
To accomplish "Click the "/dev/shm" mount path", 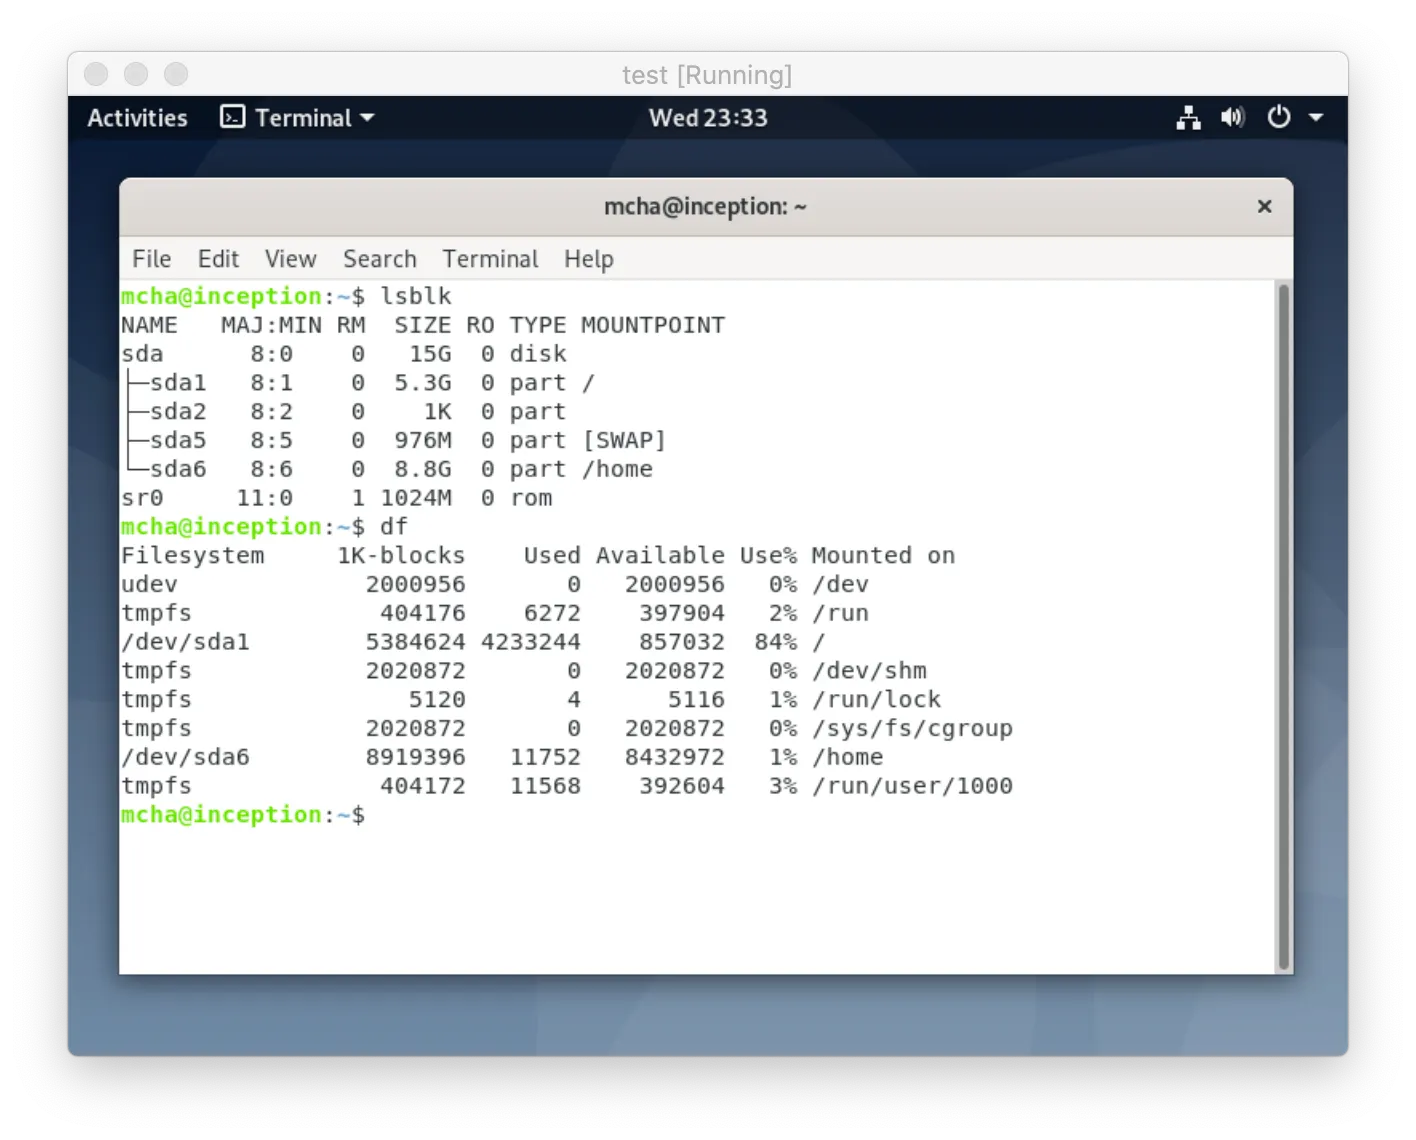I will point(869,671).
